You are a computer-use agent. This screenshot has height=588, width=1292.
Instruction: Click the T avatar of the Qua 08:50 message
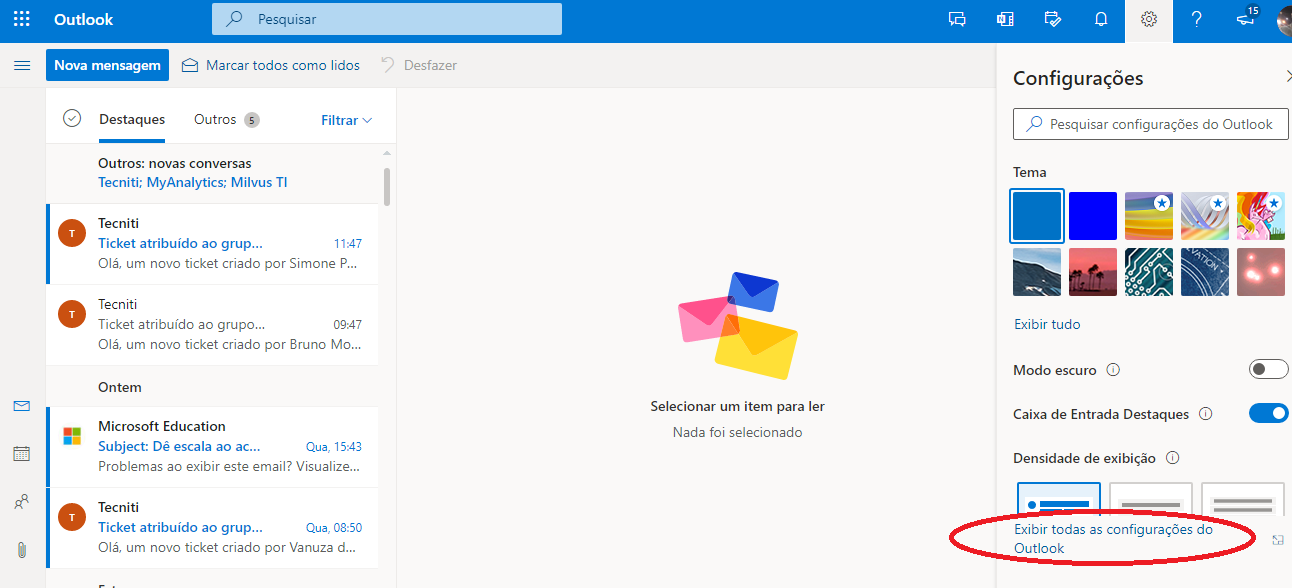(72, 517)
